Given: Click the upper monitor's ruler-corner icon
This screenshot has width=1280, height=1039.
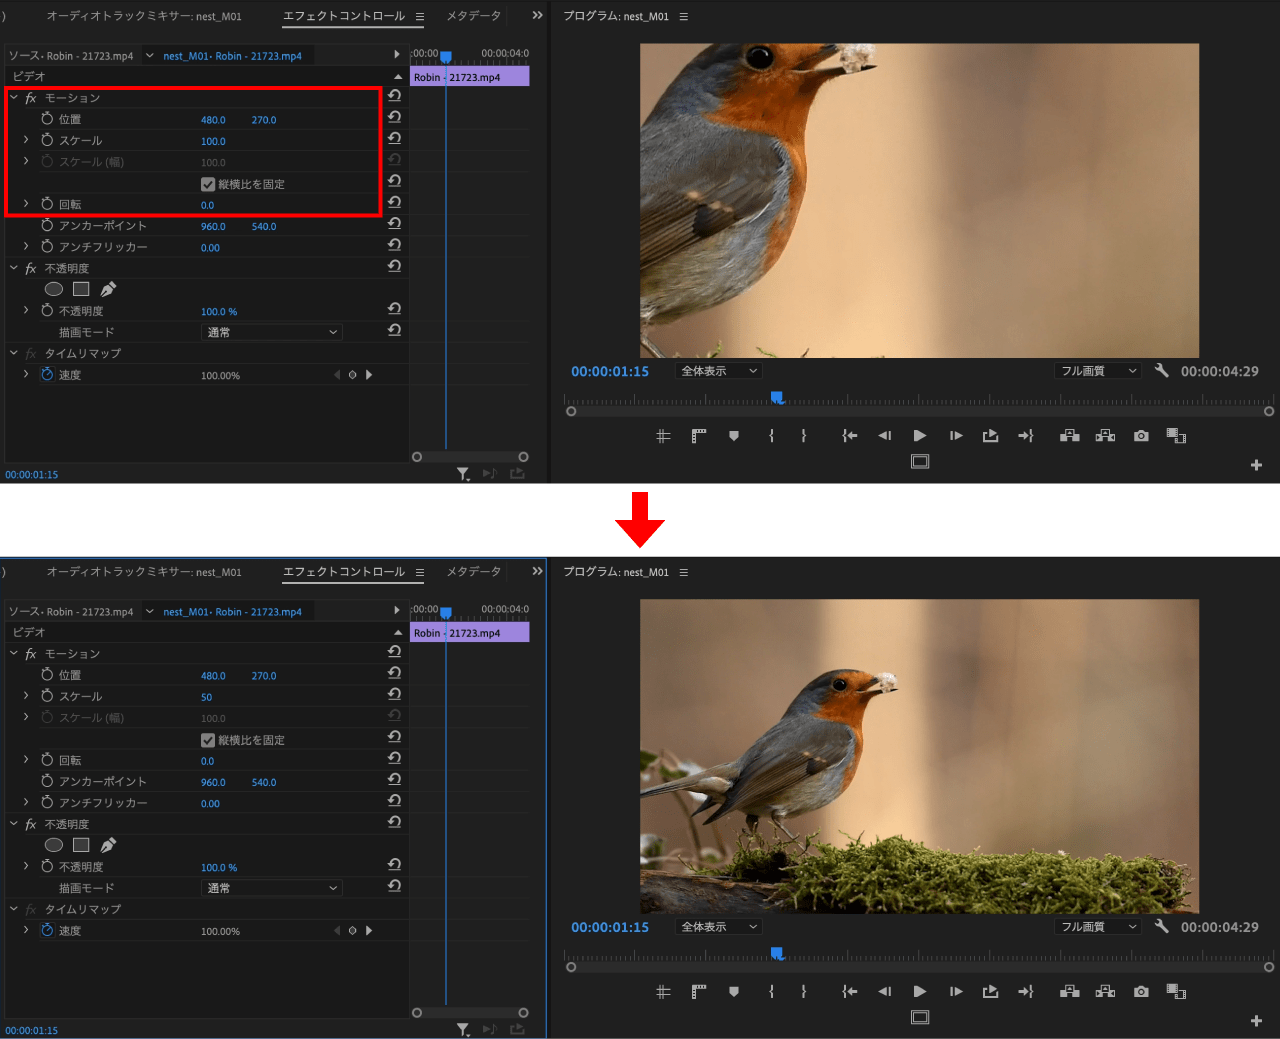Looking at the screenshot, I should coord(698,436).
